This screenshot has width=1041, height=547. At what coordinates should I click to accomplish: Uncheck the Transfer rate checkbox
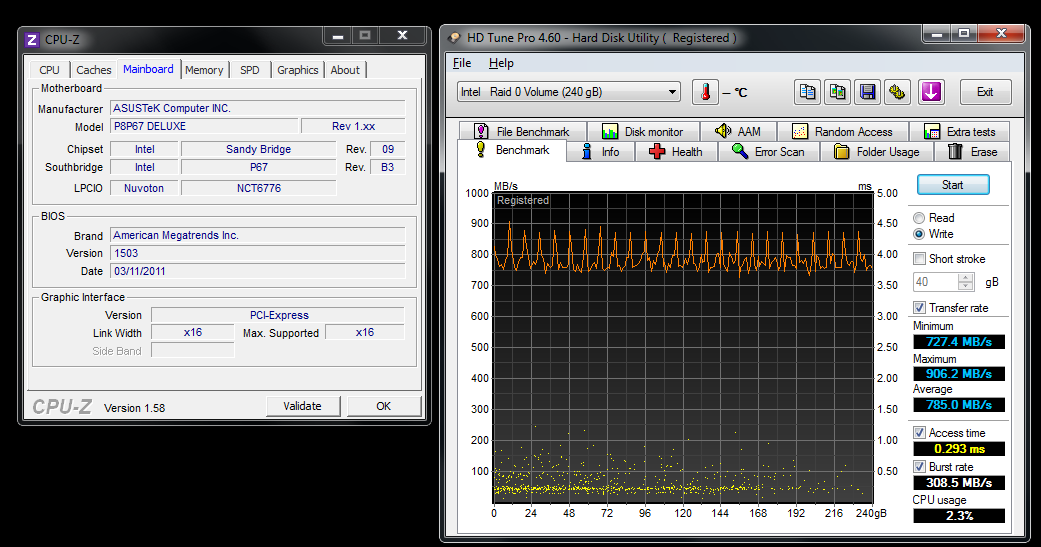pyautogui.click(x=919, y=308)
